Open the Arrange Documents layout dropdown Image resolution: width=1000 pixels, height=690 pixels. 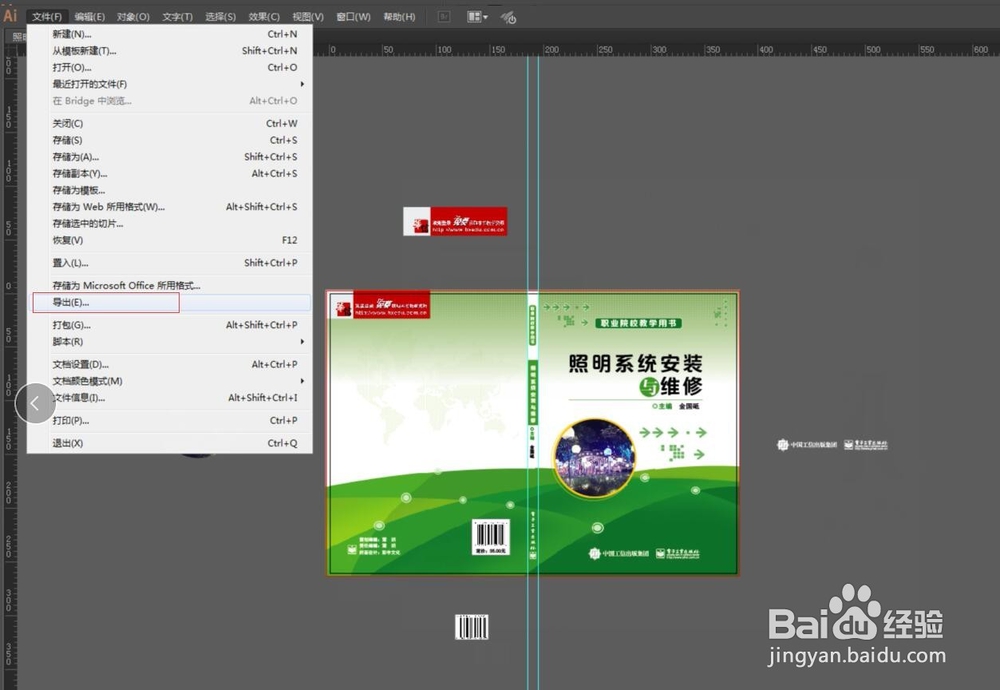pos(477,17)
